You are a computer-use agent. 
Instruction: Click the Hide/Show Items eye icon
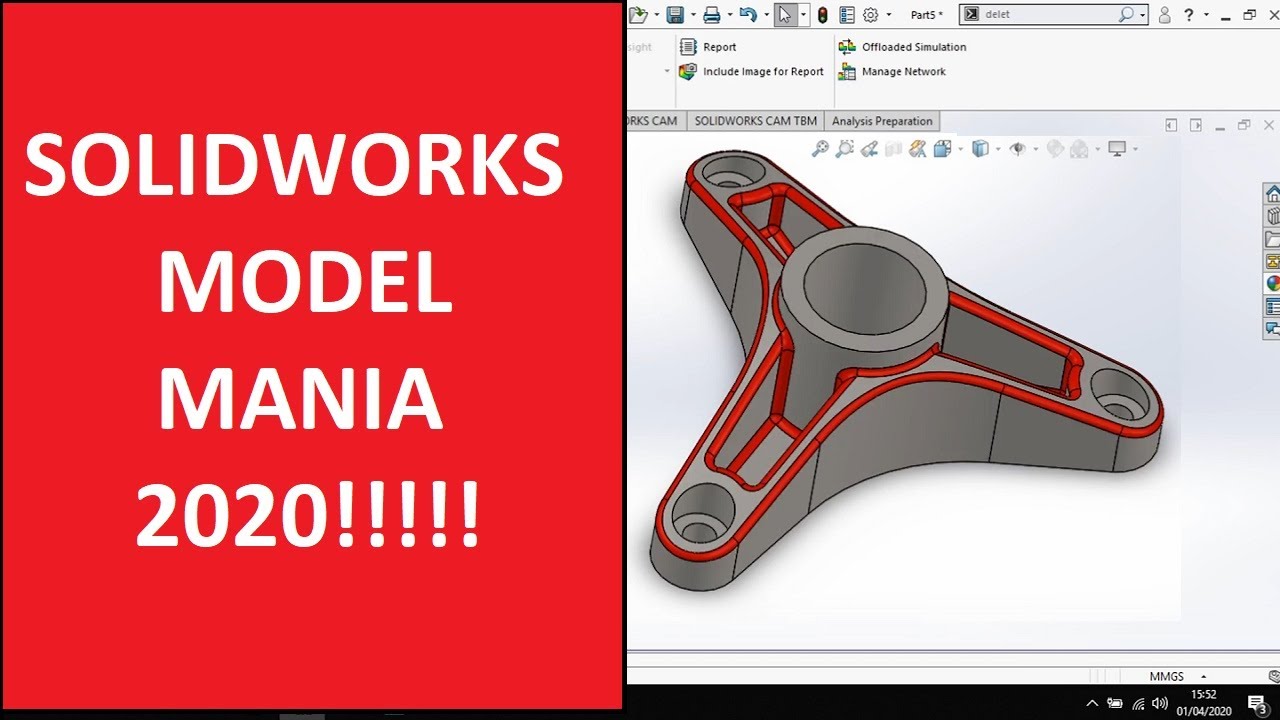(x=1018, y=149)
